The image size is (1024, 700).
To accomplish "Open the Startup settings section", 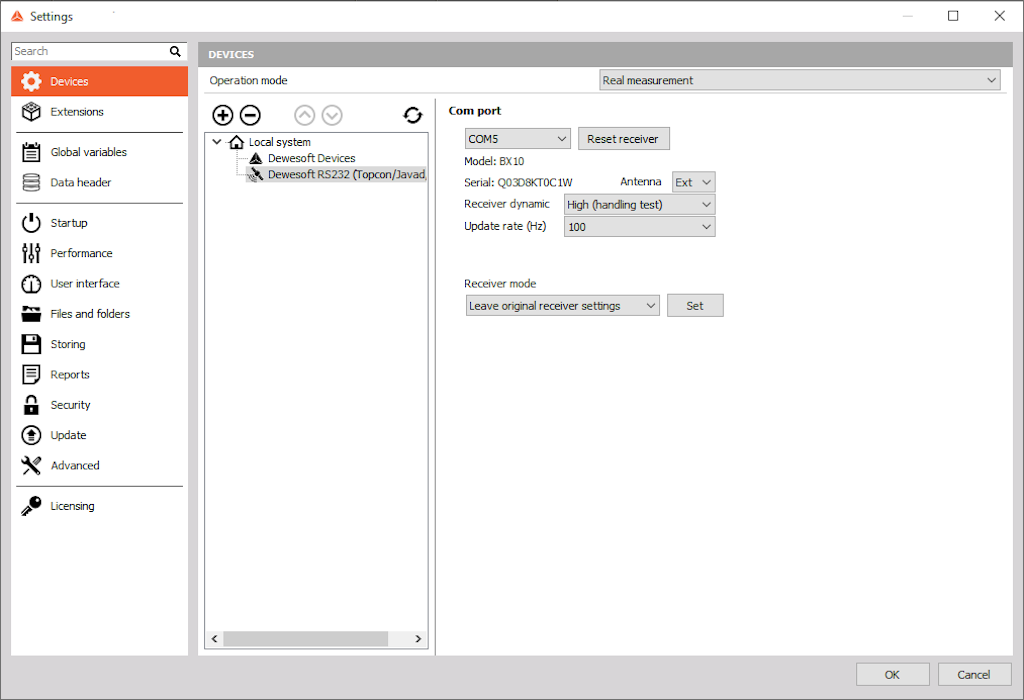I will click(99, 223).
